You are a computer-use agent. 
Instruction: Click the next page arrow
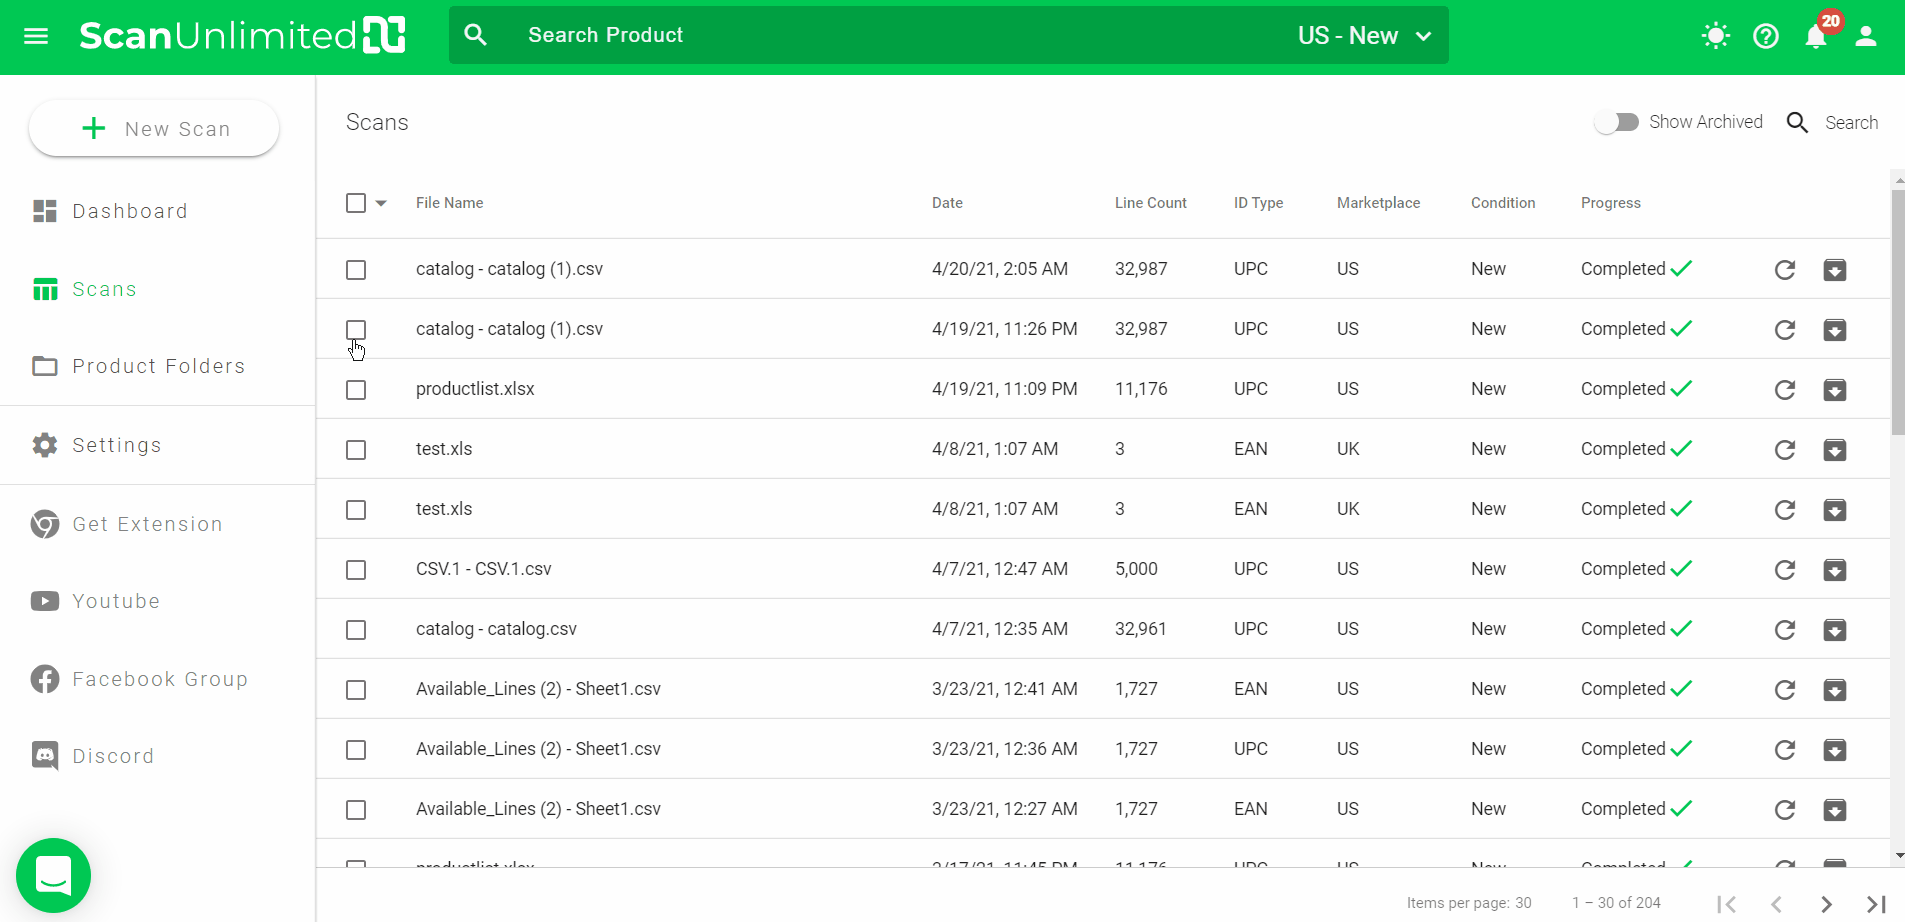pyautogui.click(x=1826, y=904)
